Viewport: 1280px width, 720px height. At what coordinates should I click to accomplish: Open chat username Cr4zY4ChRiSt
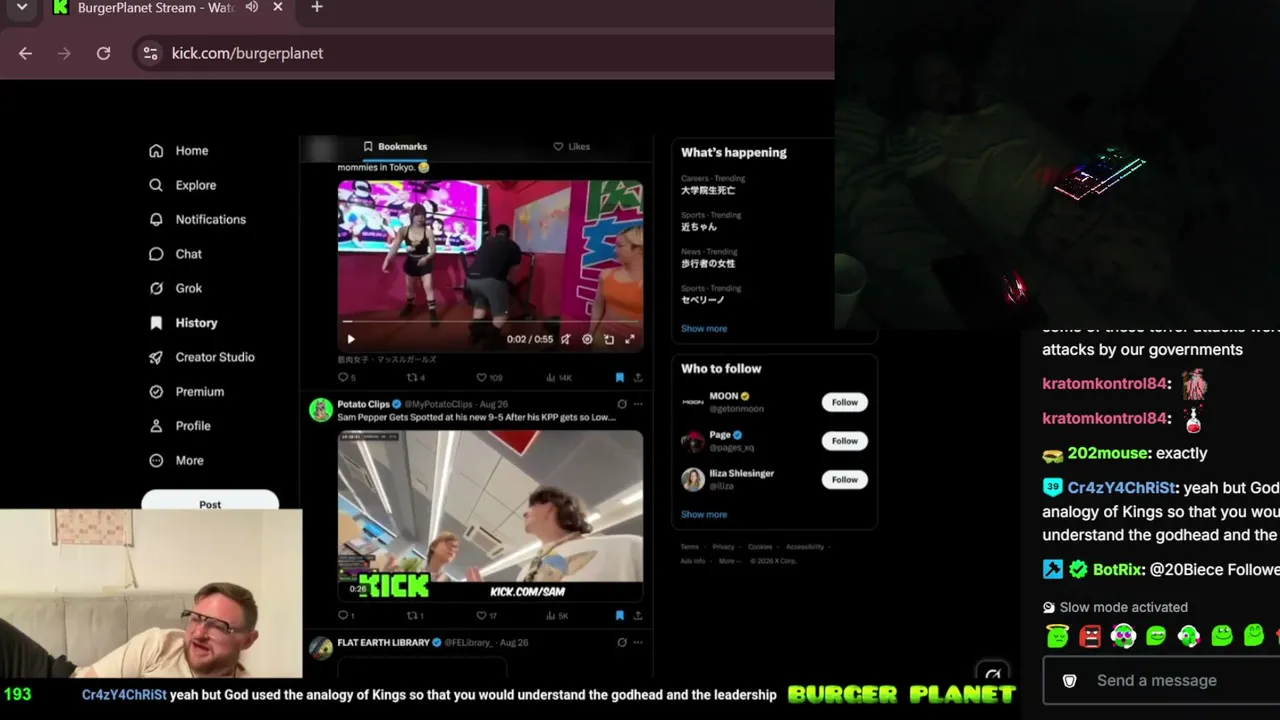tap(1121, 488)
